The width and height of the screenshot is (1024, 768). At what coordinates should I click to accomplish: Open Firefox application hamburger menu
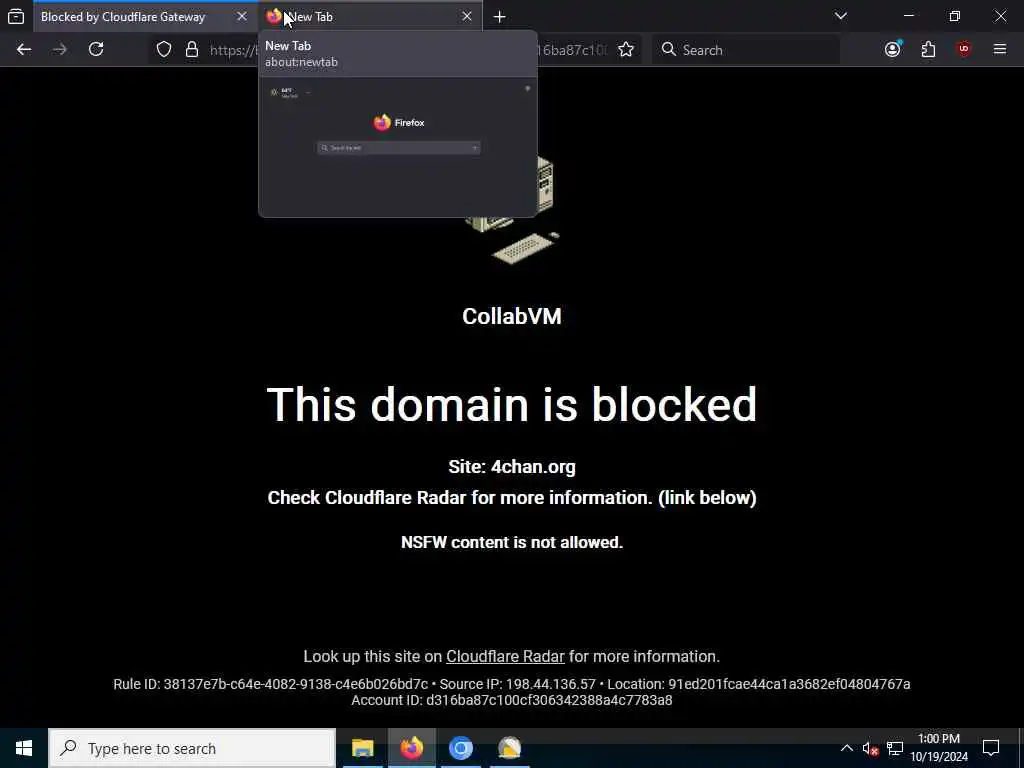click(x=1000, y=50)
